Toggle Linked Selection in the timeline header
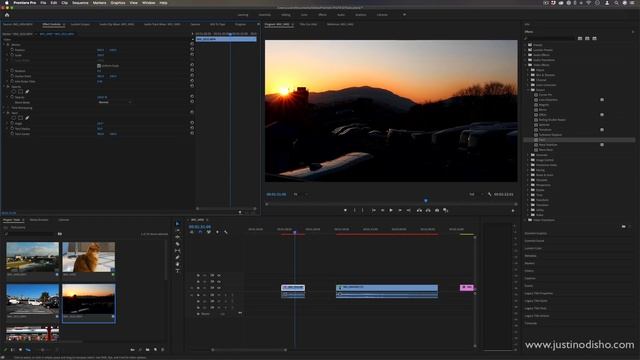 [x=209, y=232]
